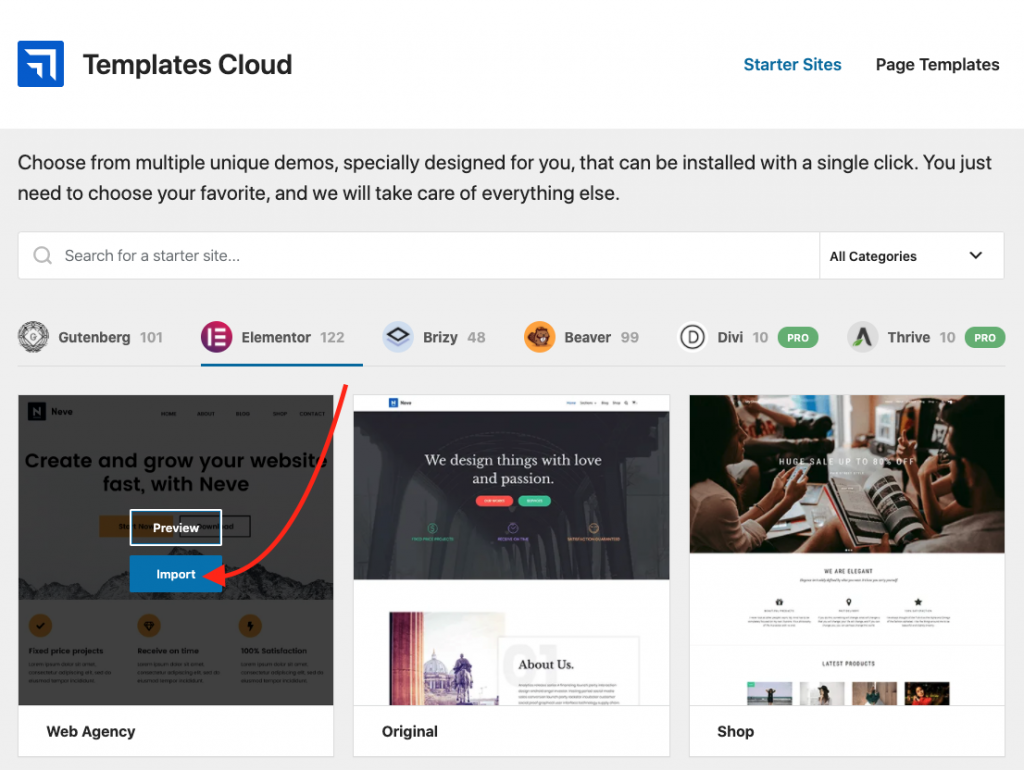Click the Beaver count 99

pos(630,338)
